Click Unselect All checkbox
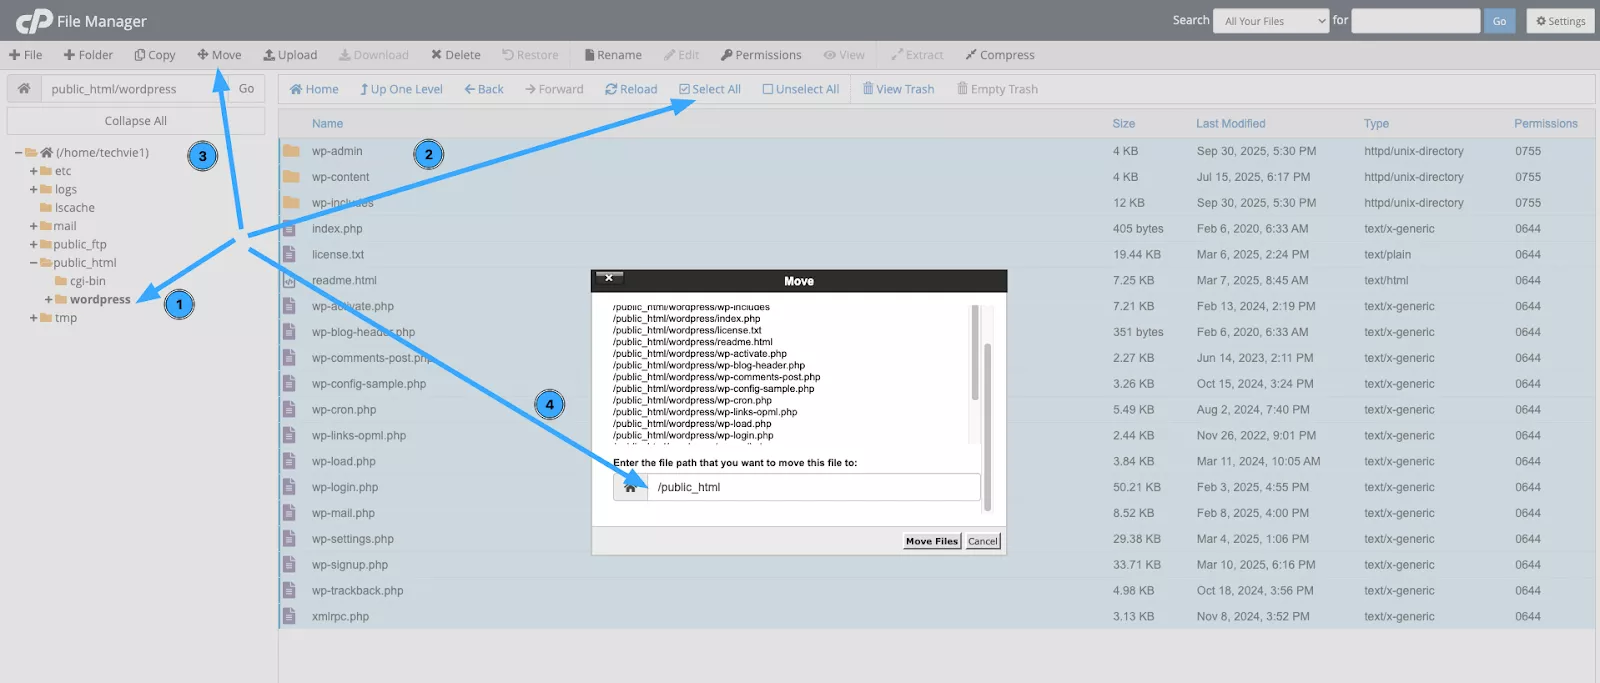 coord(768,89)
